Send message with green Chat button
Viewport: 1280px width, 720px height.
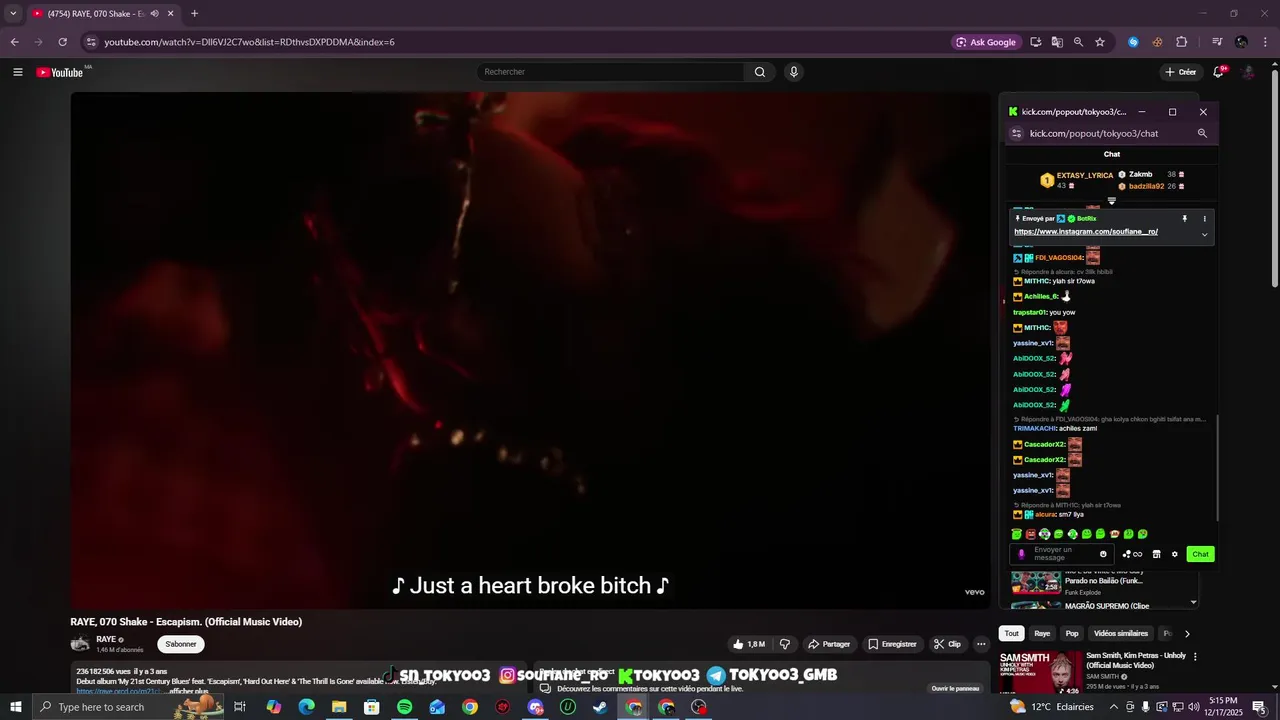click(x=1200, y=554)
